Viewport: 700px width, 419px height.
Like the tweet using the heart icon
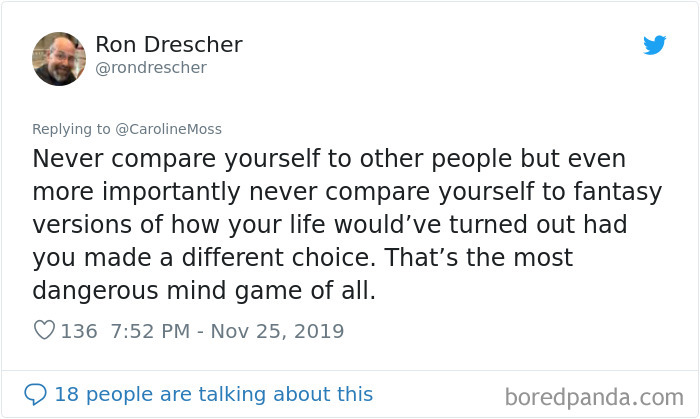[x=44, y=331]
